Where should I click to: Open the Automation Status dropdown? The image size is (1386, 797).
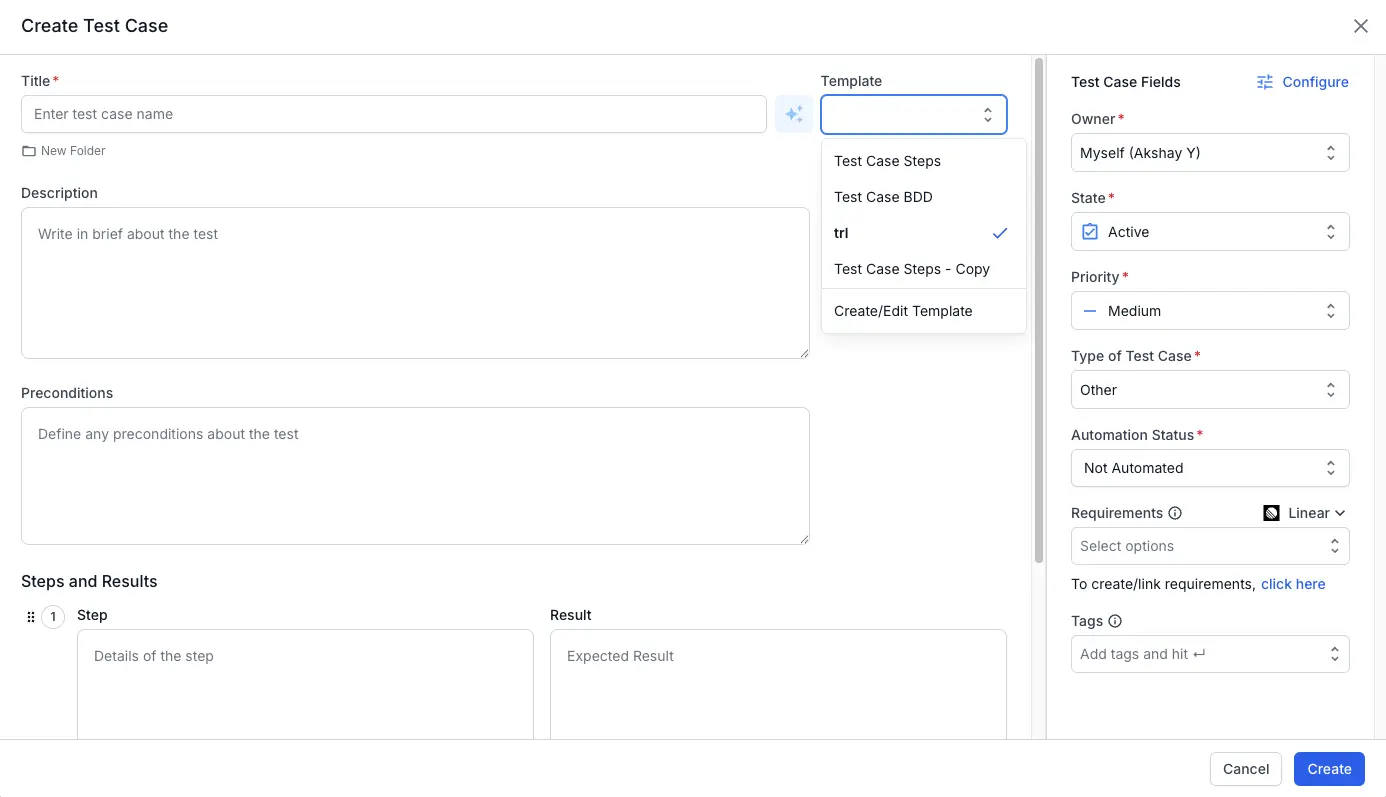click(x=1209, y=468)
